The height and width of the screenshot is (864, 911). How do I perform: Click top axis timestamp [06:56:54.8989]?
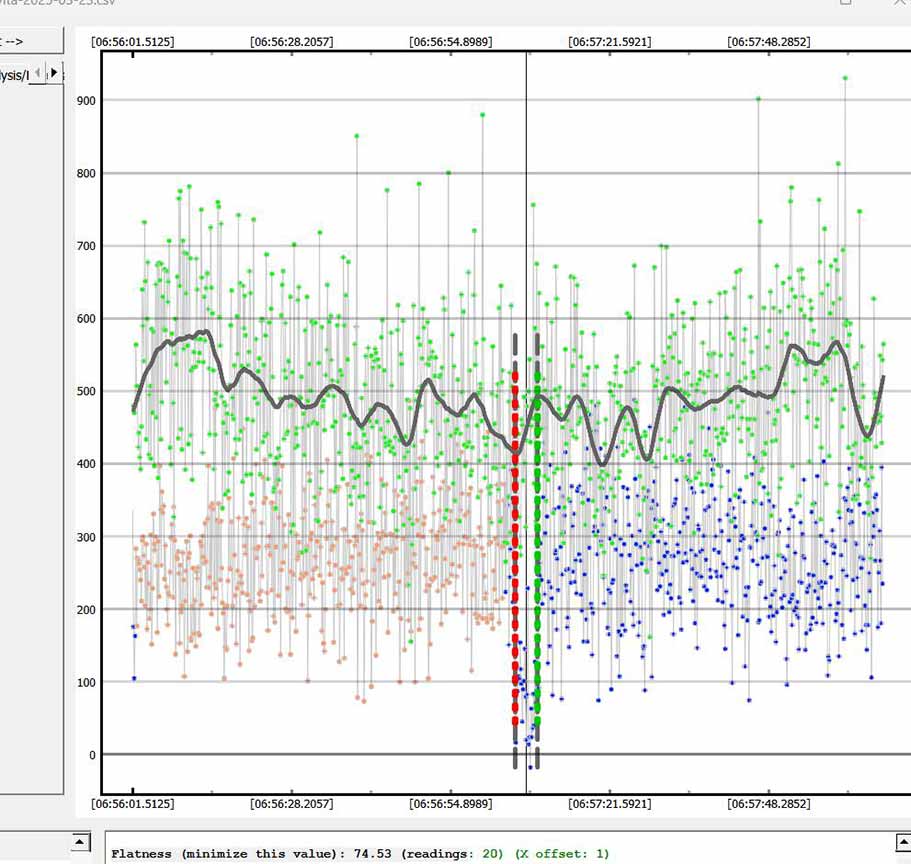(x=451, y=42)
